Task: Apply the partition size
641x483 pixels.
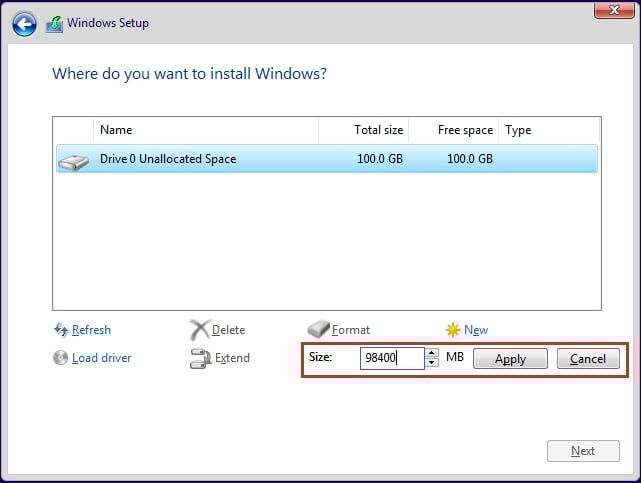Action: click(x=510, y=359)
